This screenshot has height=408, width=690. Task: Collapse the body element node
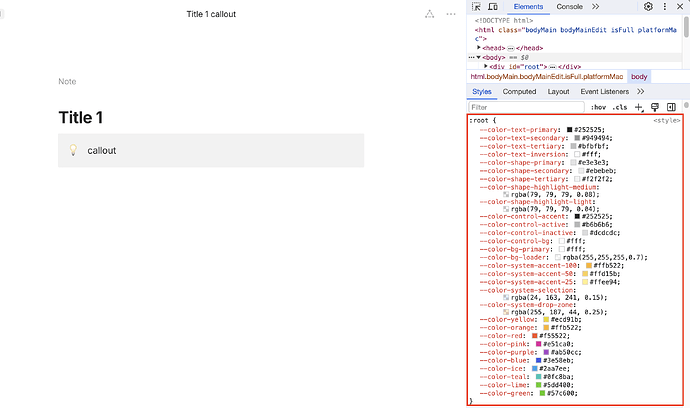click(x=479, y=57)
